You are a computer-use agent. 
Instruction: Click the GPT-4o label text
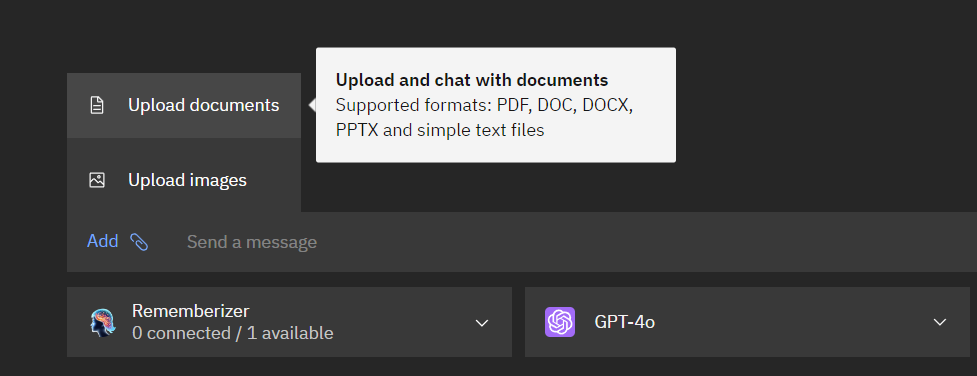(624, 322)
